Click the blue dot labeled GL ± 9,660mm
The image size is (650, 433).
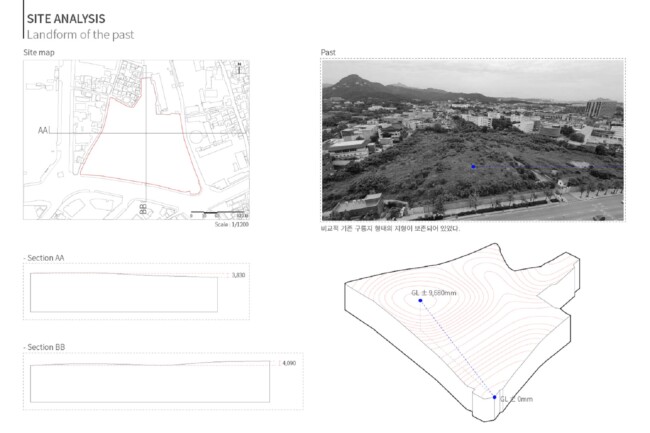[420, 300]
